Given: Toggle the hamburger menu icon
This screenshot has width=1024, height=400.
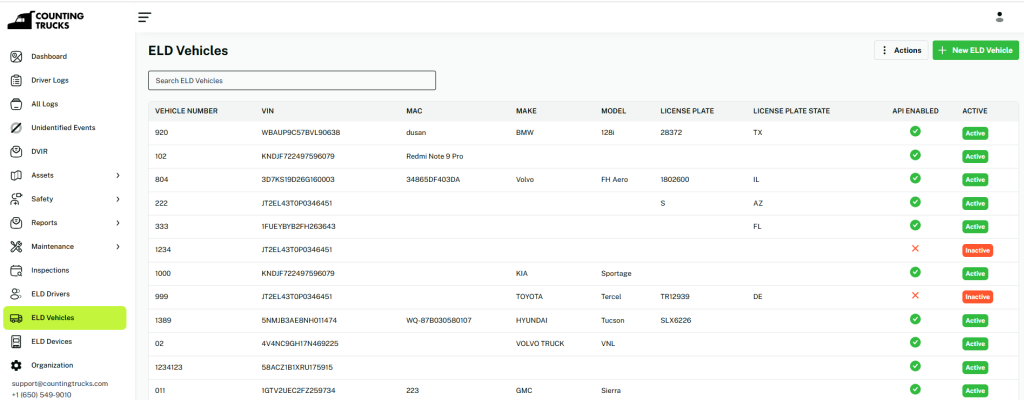Looking at the screenshot, I should 145,17.
